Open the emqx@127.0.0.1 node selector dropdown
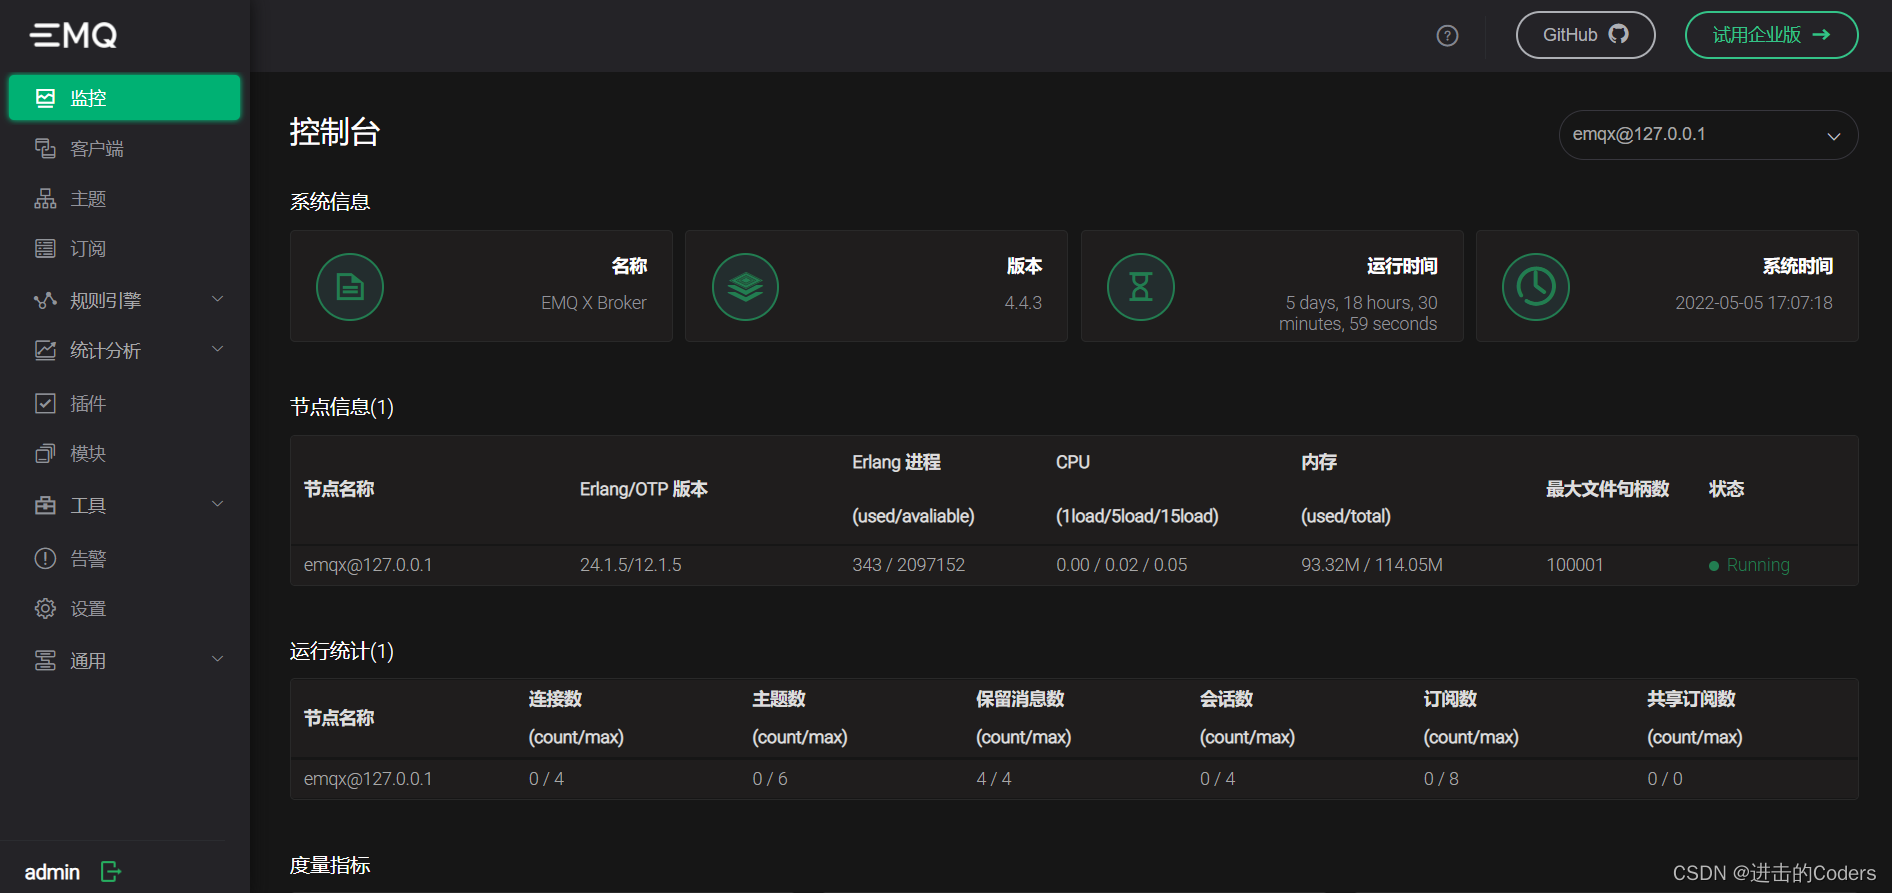This screenshot has width=1892, height=893. (1708, 135)
